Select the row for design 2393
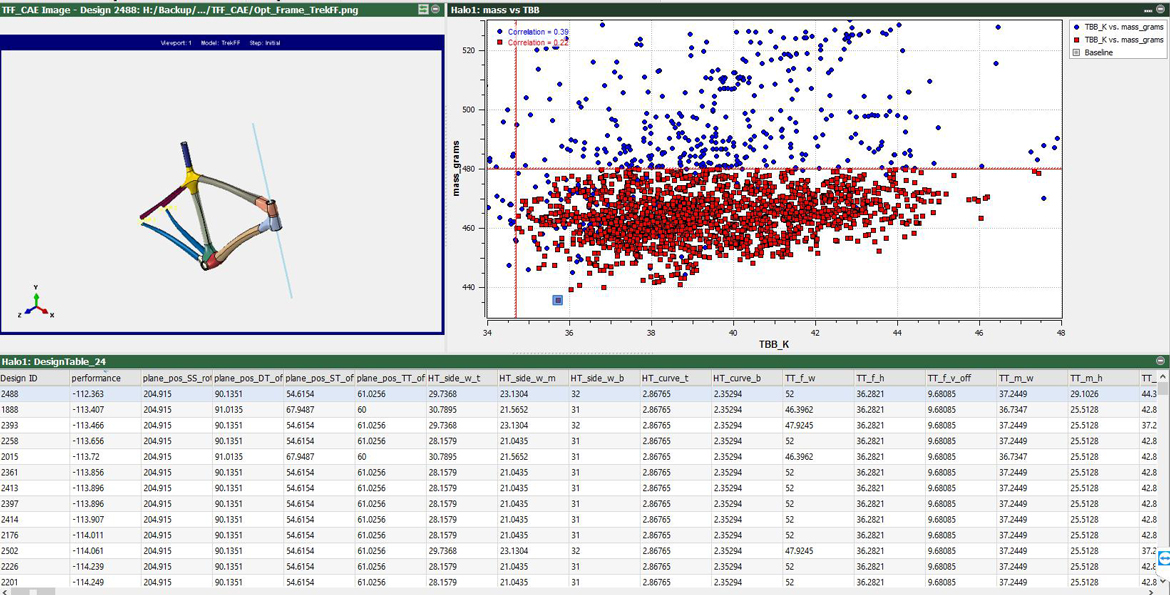The width and height of the screenshot is (1170, 595). point(19,425)
